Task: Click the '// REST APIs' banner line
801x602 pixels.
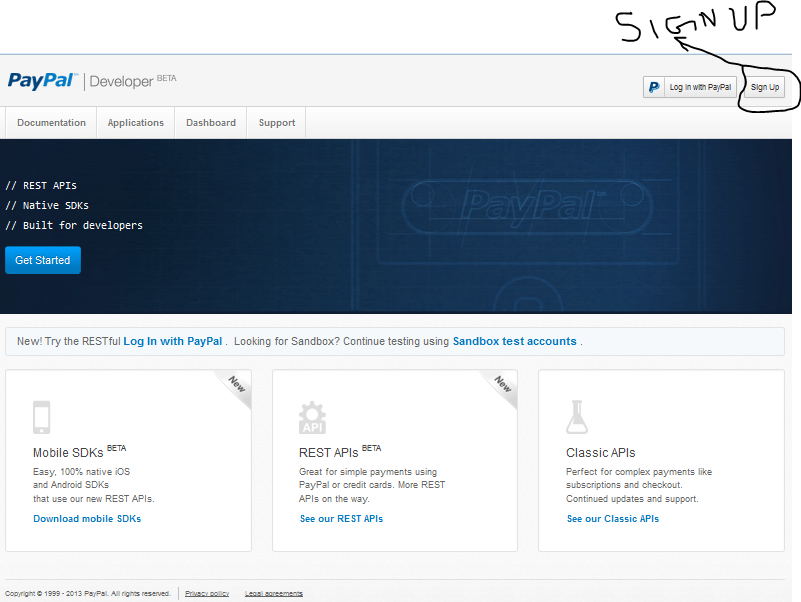Action: tap(41, 186)
